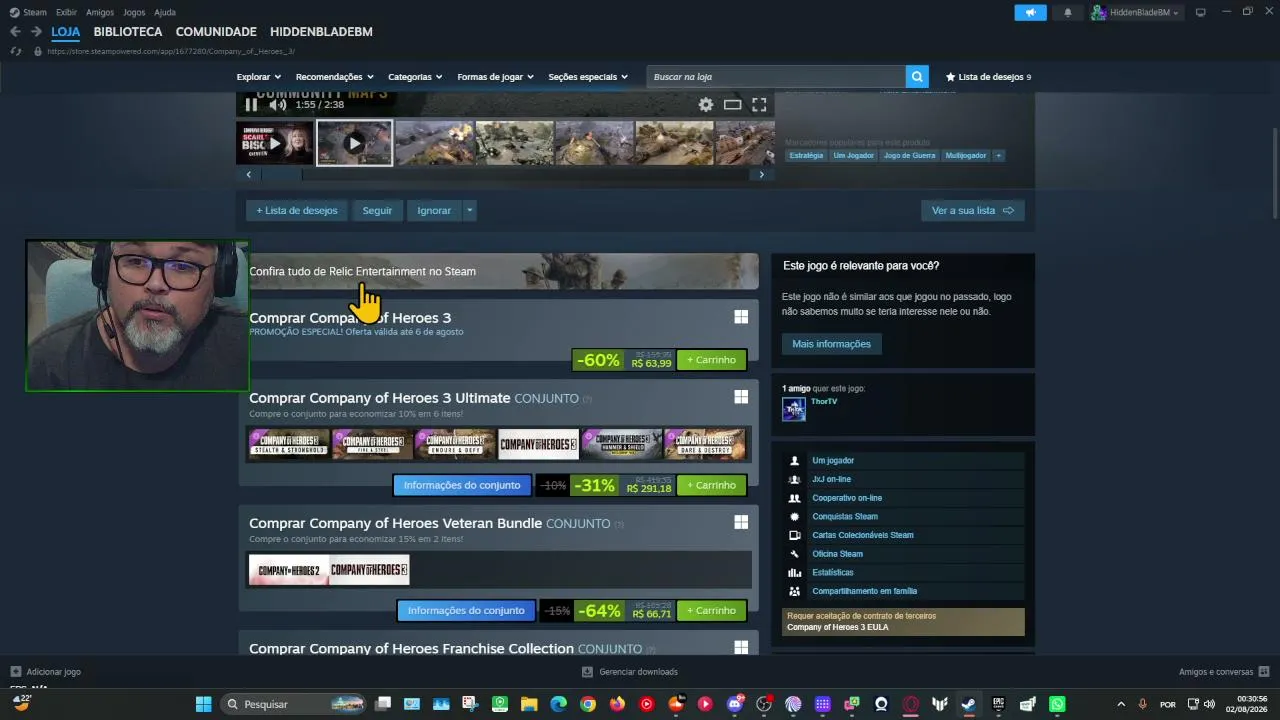
Task: Expand the Explorar dropdown
Action: (259, 77)
